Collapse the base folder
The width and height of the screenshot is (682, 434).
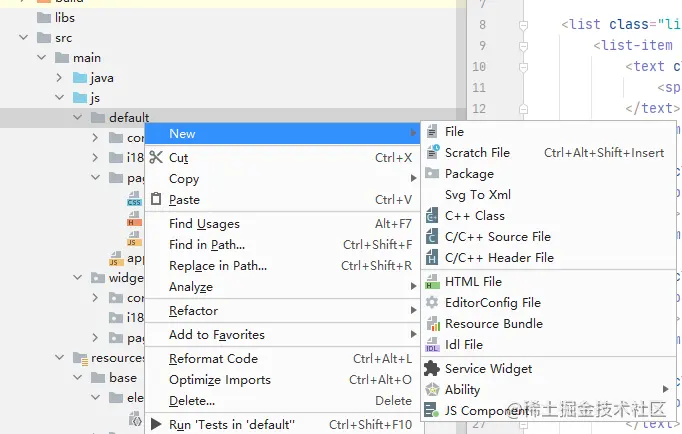click(77, 377)
